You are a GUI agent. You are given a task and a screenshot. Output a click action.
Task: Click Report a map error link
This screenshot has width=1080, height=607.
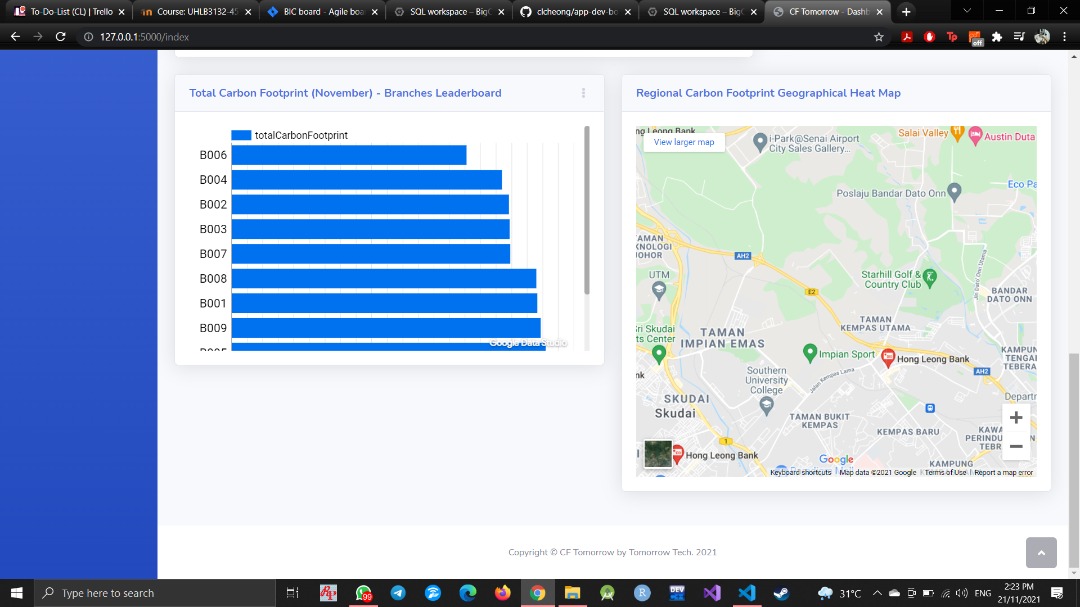pos(1004,473)
